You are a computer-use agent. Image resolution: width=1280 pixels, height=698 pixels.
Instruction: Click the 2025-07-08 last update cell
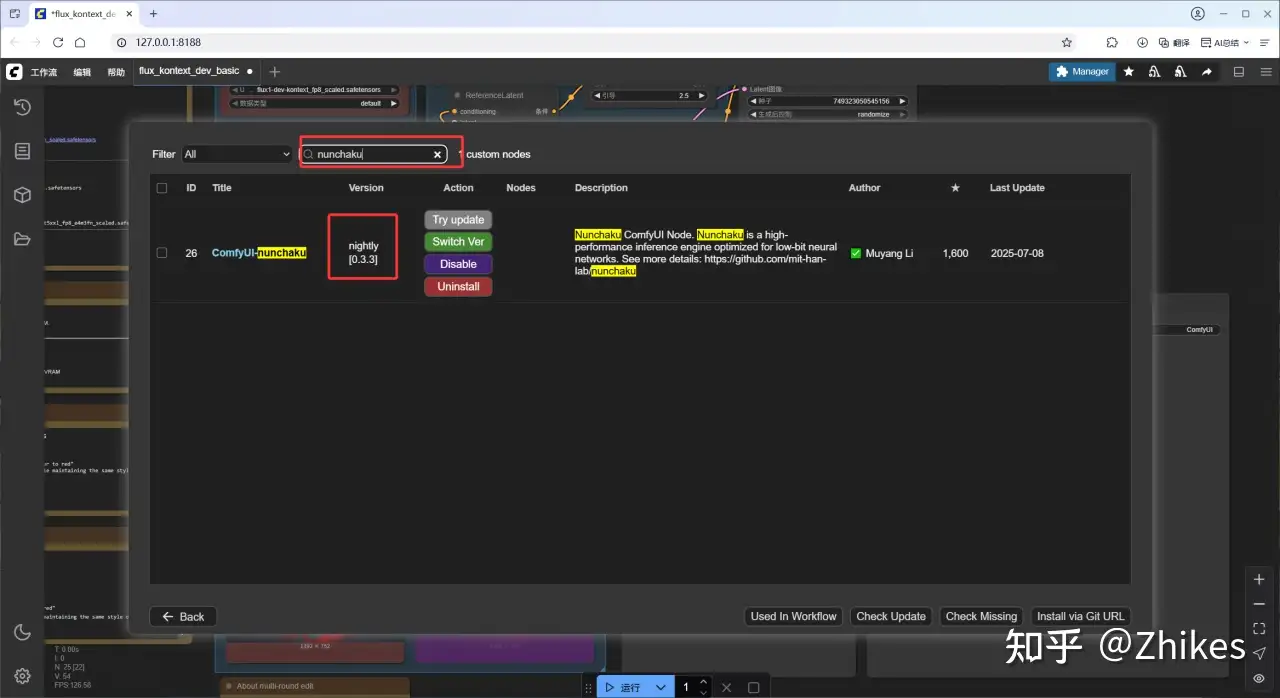point(1017,253)
